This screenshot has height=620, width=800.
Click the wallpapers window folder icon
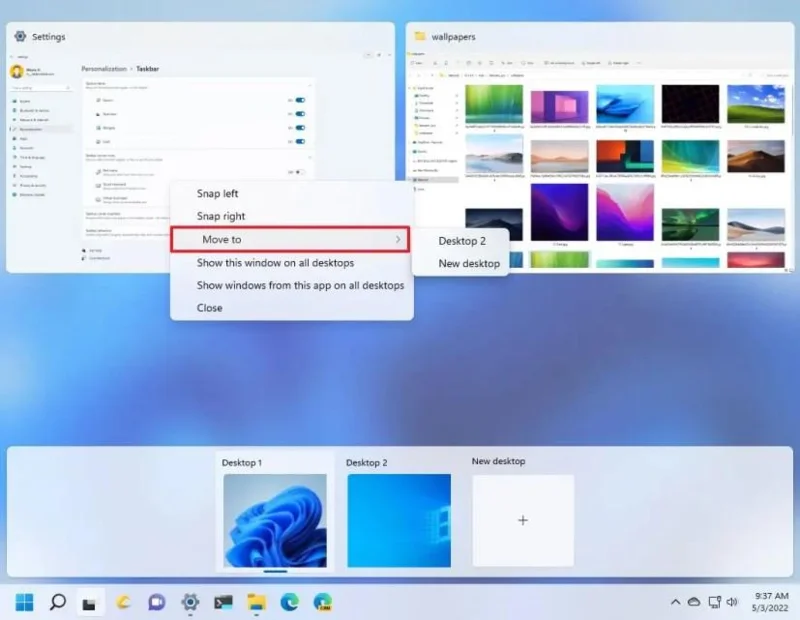pos(420,36)
